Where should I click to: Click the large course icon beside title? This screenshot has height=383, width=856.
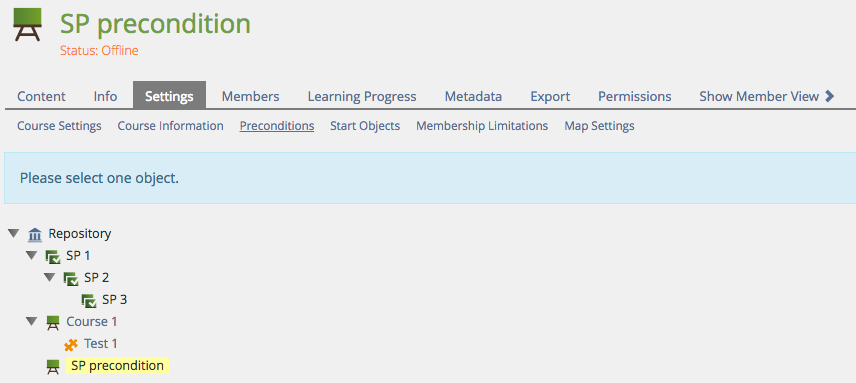27,25
